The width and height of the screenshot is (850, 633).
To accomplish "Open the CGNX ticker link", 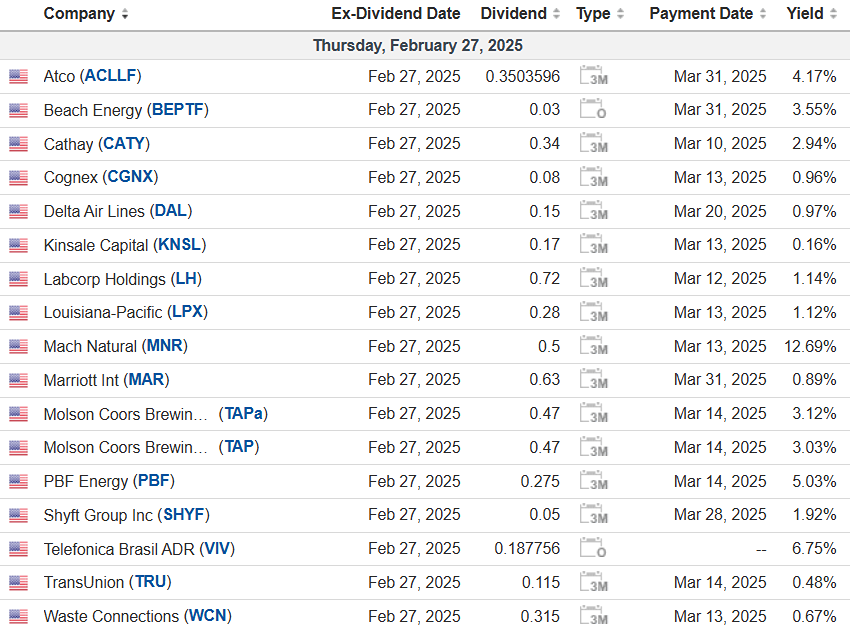I will [132, 177].
